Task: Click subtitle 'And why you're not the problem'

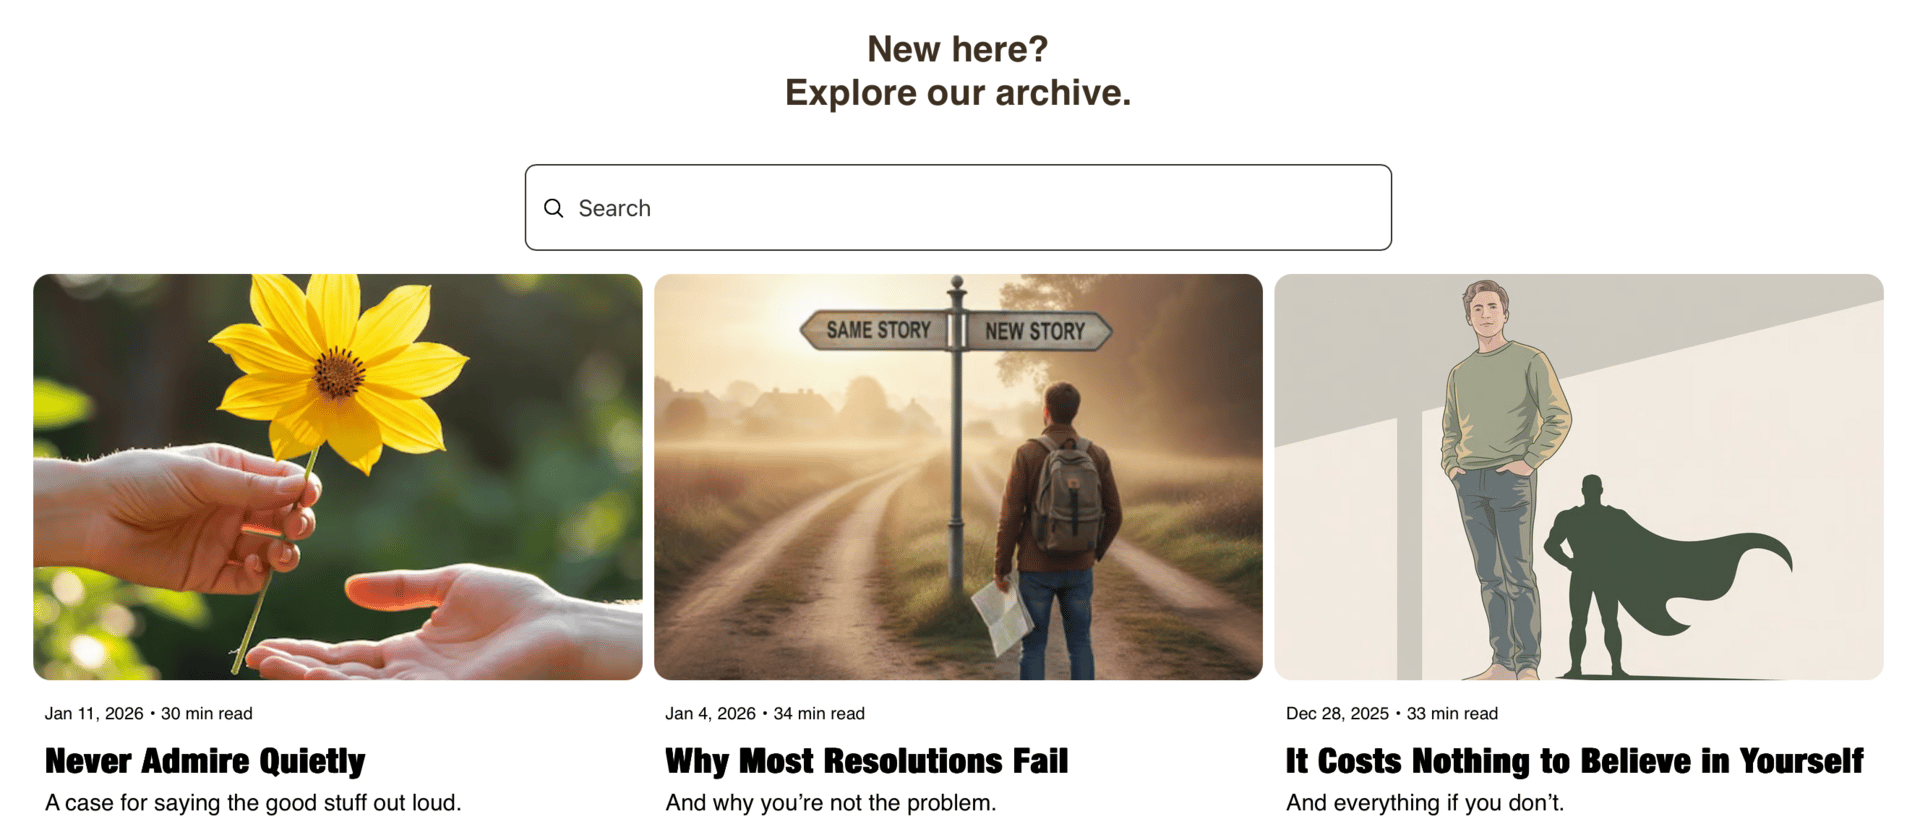Action: point(831,803)
